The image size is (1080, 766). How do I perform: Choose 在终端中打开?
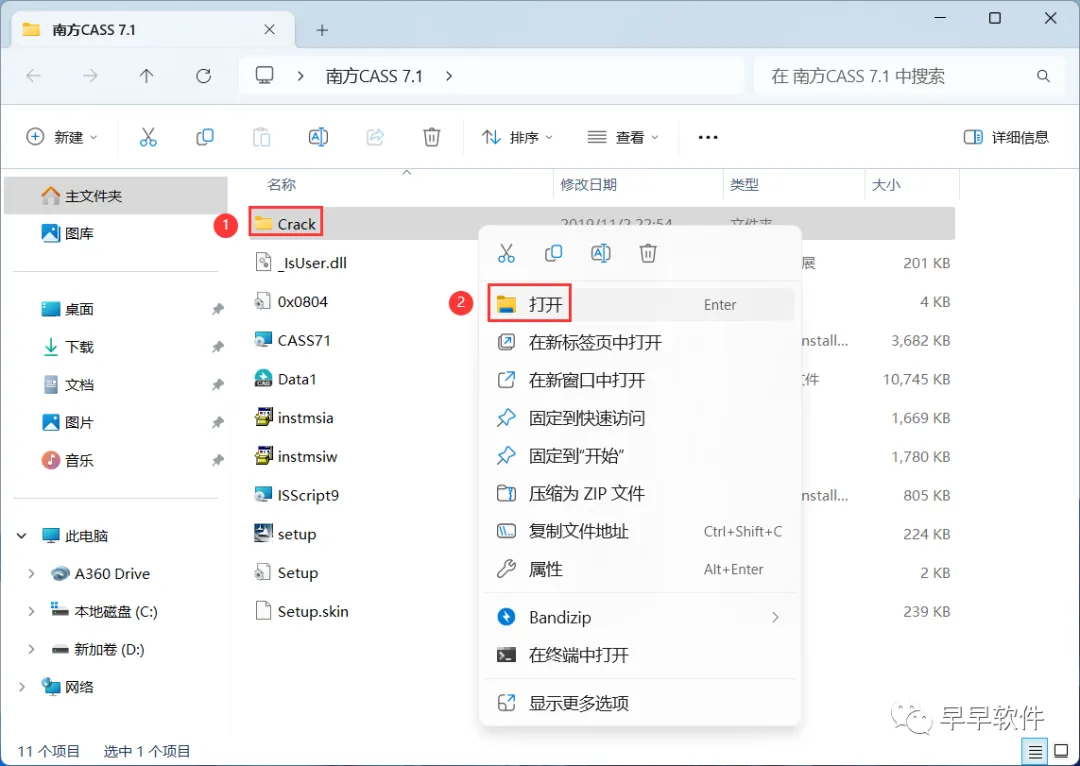640,655
